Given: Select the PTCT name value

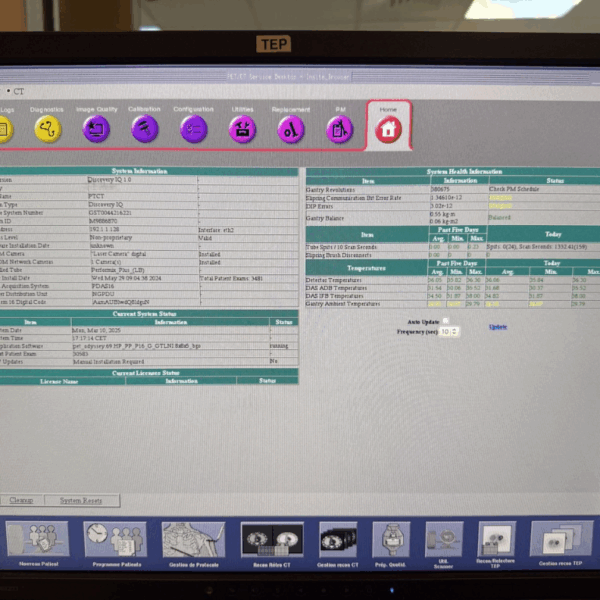Looking at the screenshot, I should 142,196.
